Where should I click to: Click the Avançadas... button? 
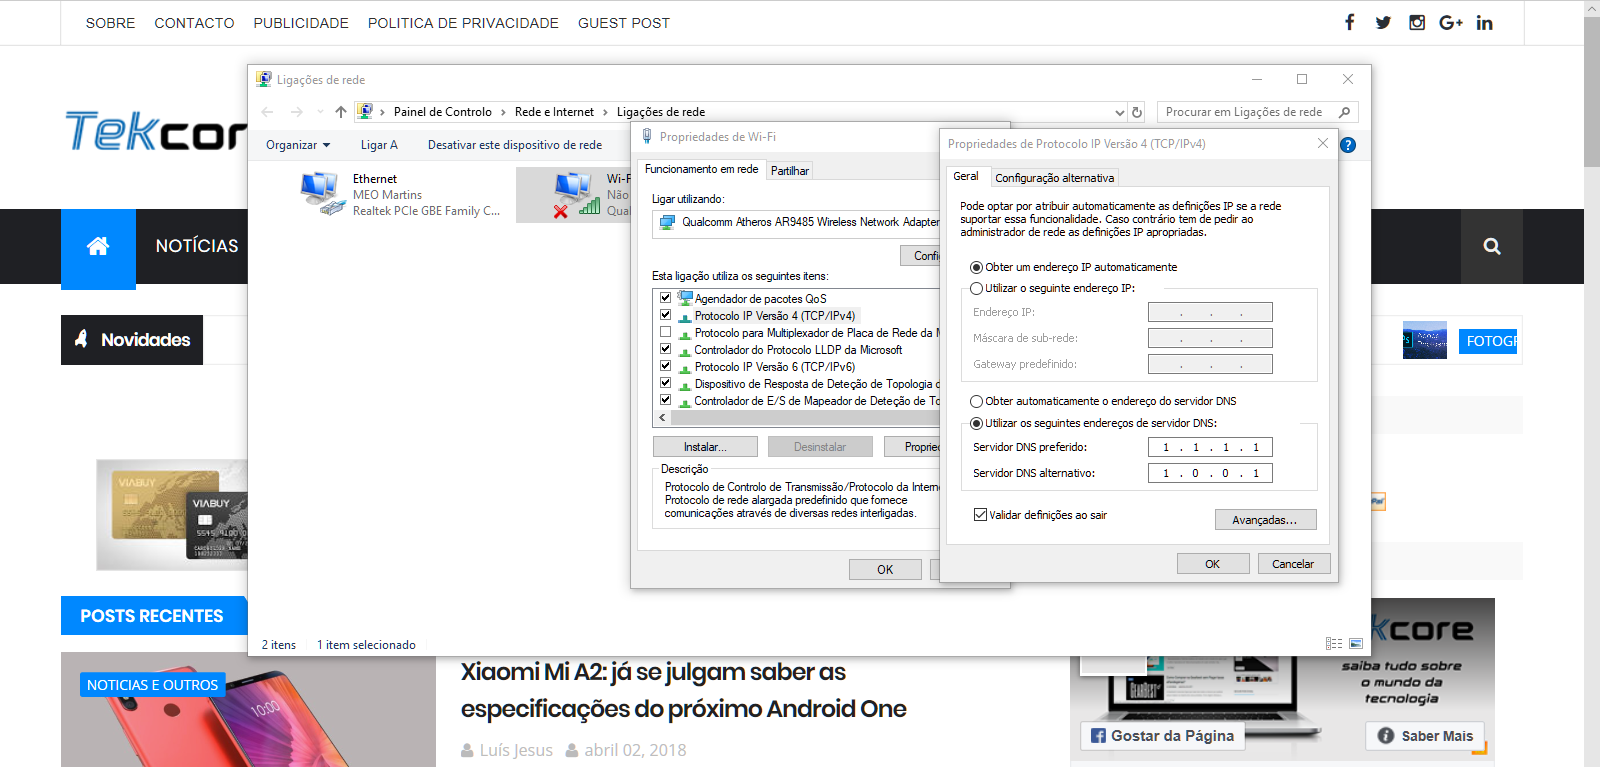click(1265, 520)
